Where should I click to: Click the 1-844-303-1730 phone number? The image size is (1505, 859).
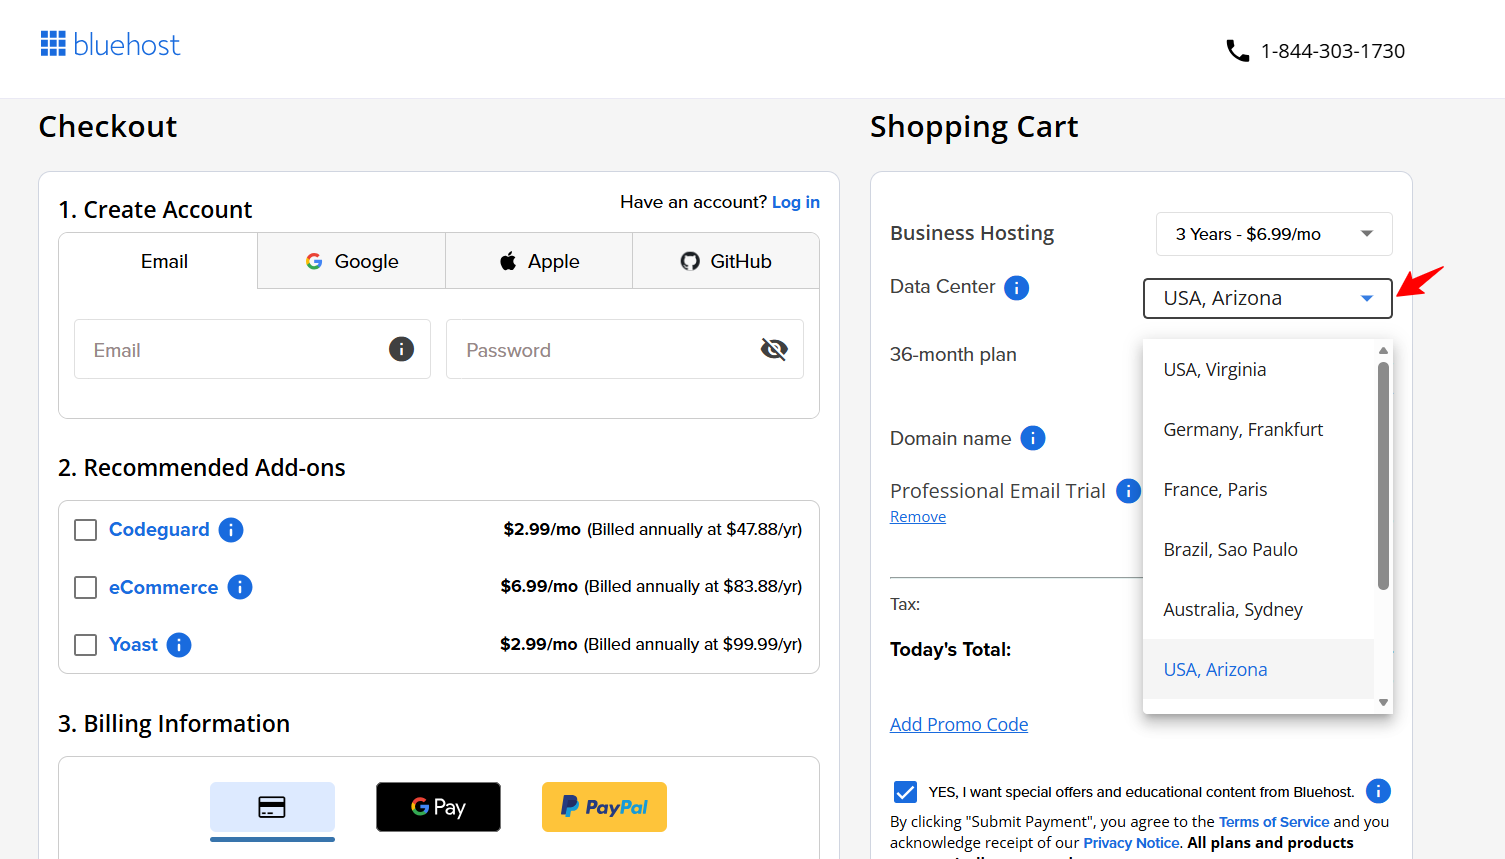(x=1333, y=51)
